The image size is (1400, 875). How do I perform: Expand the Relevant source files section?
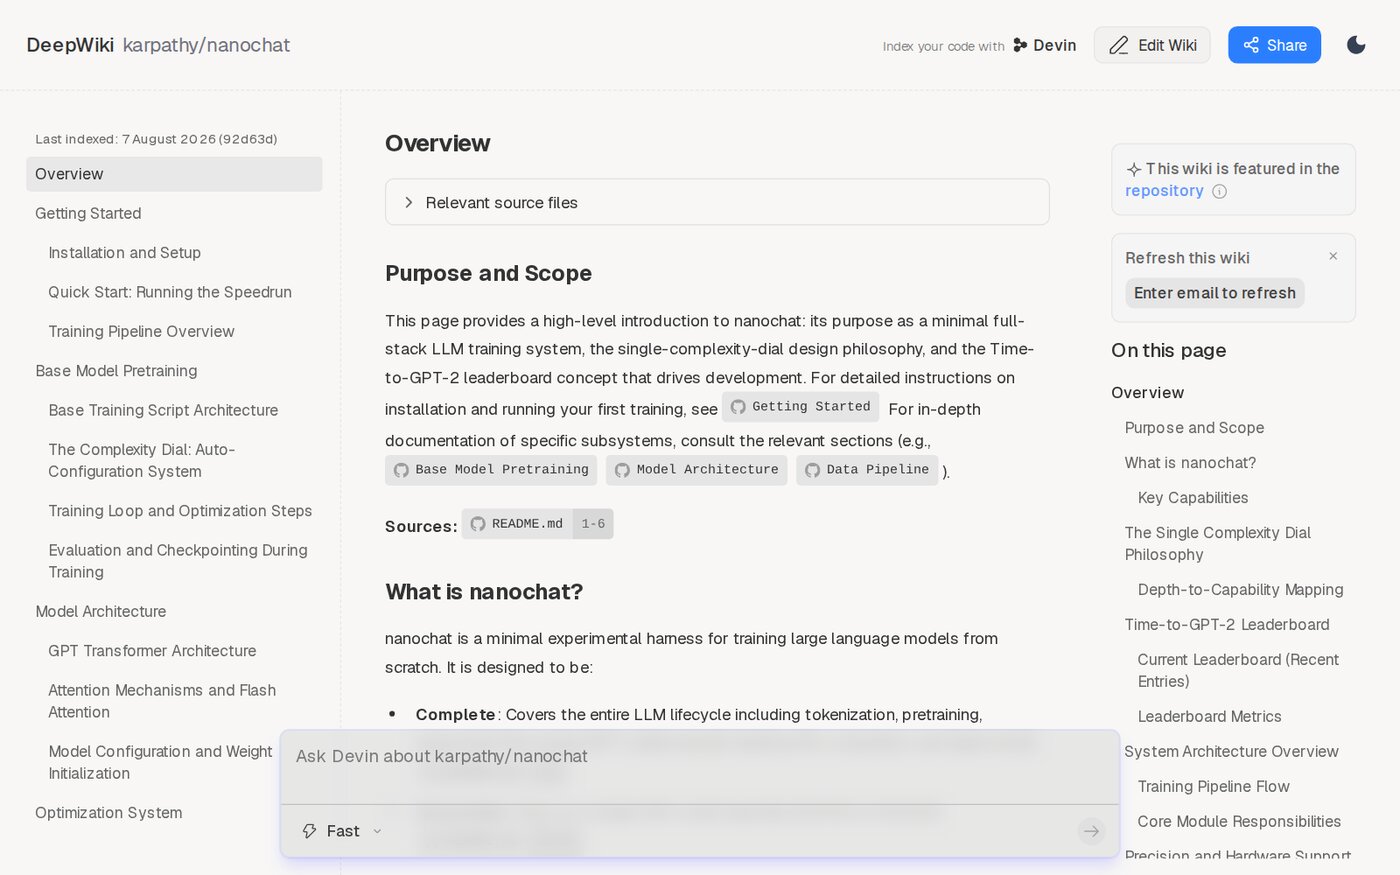[x=717, y=202]
